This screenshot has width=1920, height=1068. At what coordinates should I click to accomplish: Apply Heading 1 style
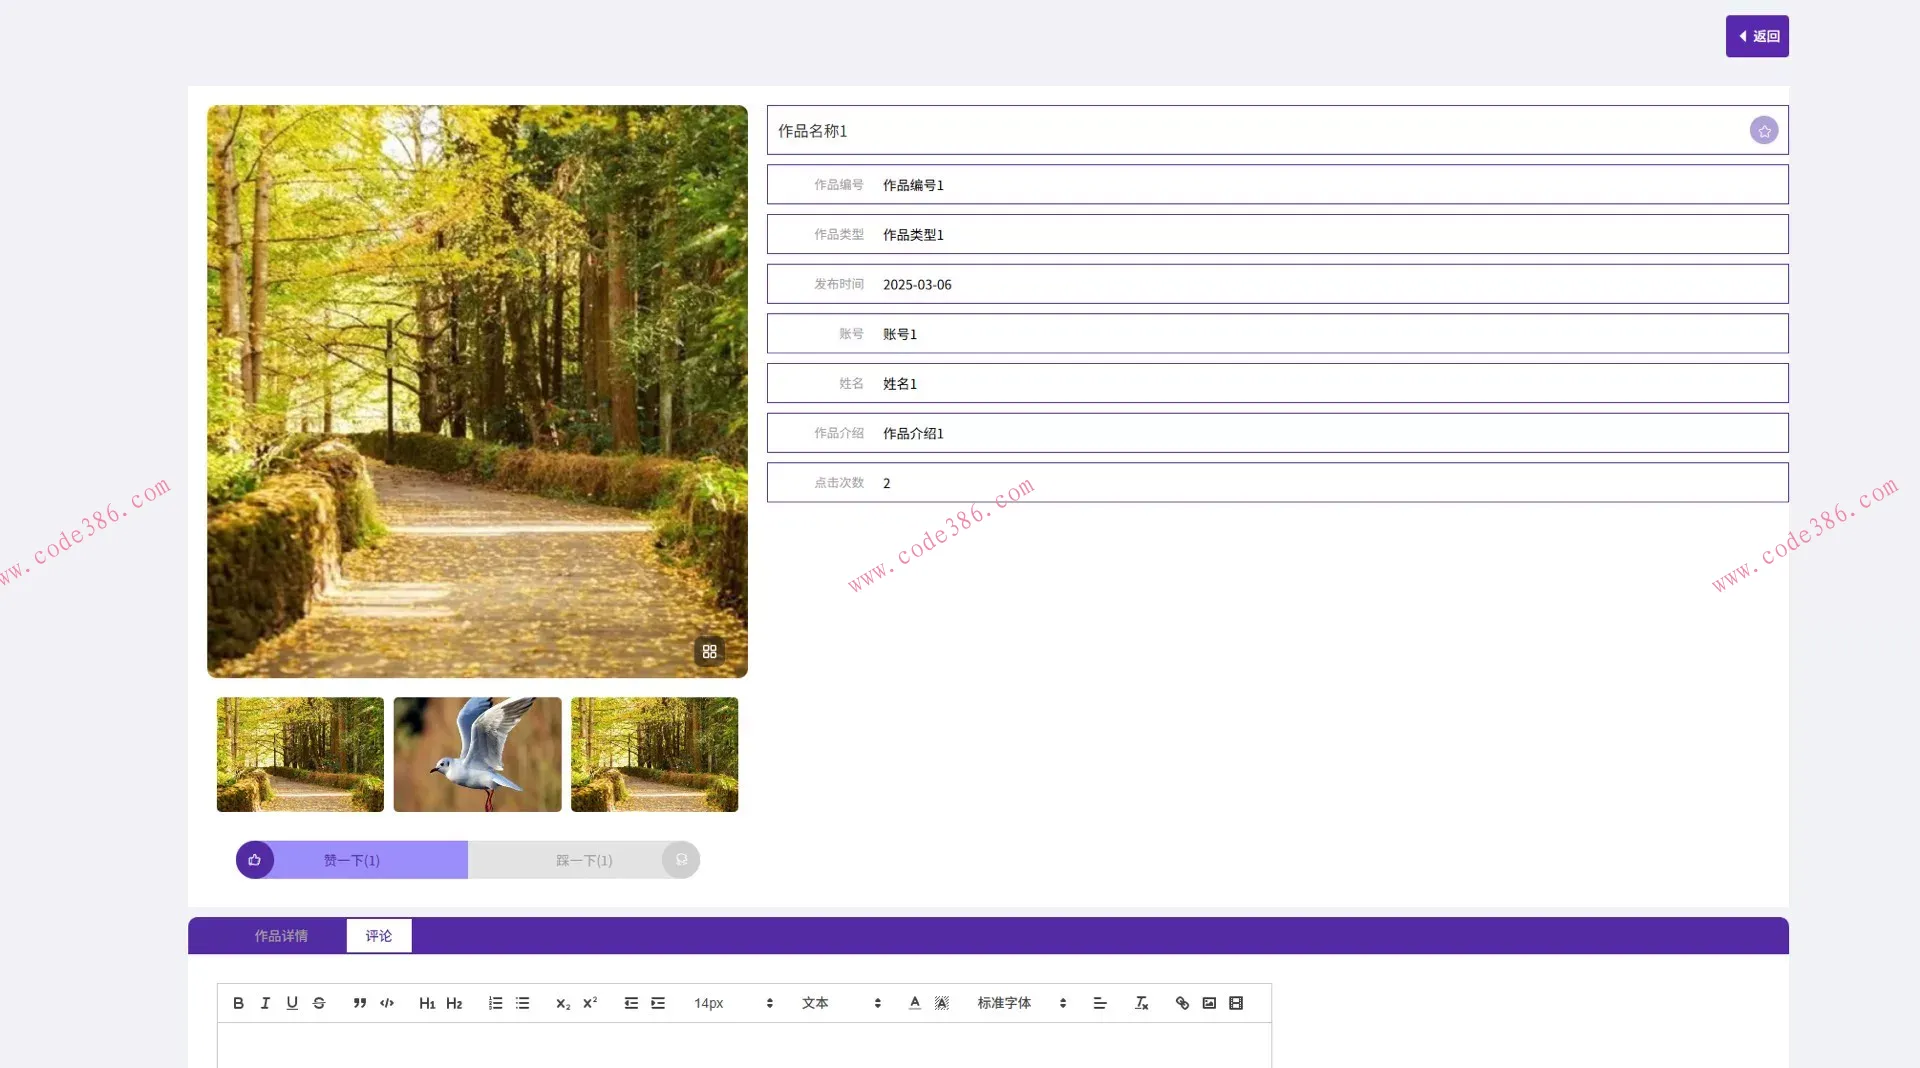427,1003
